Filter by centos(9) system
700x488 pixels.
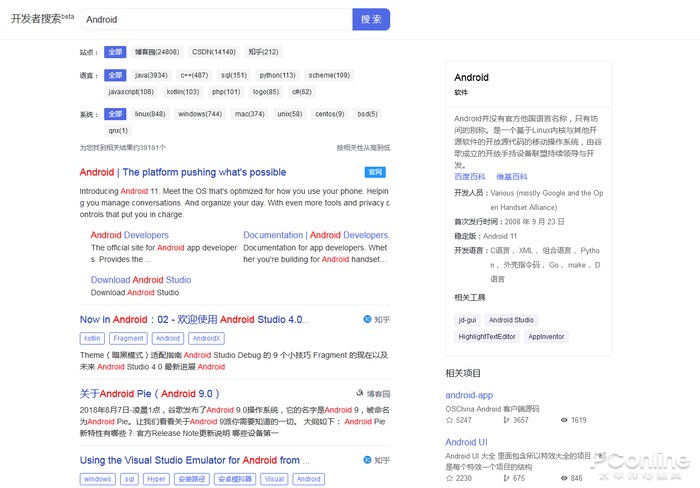[330, 114]
